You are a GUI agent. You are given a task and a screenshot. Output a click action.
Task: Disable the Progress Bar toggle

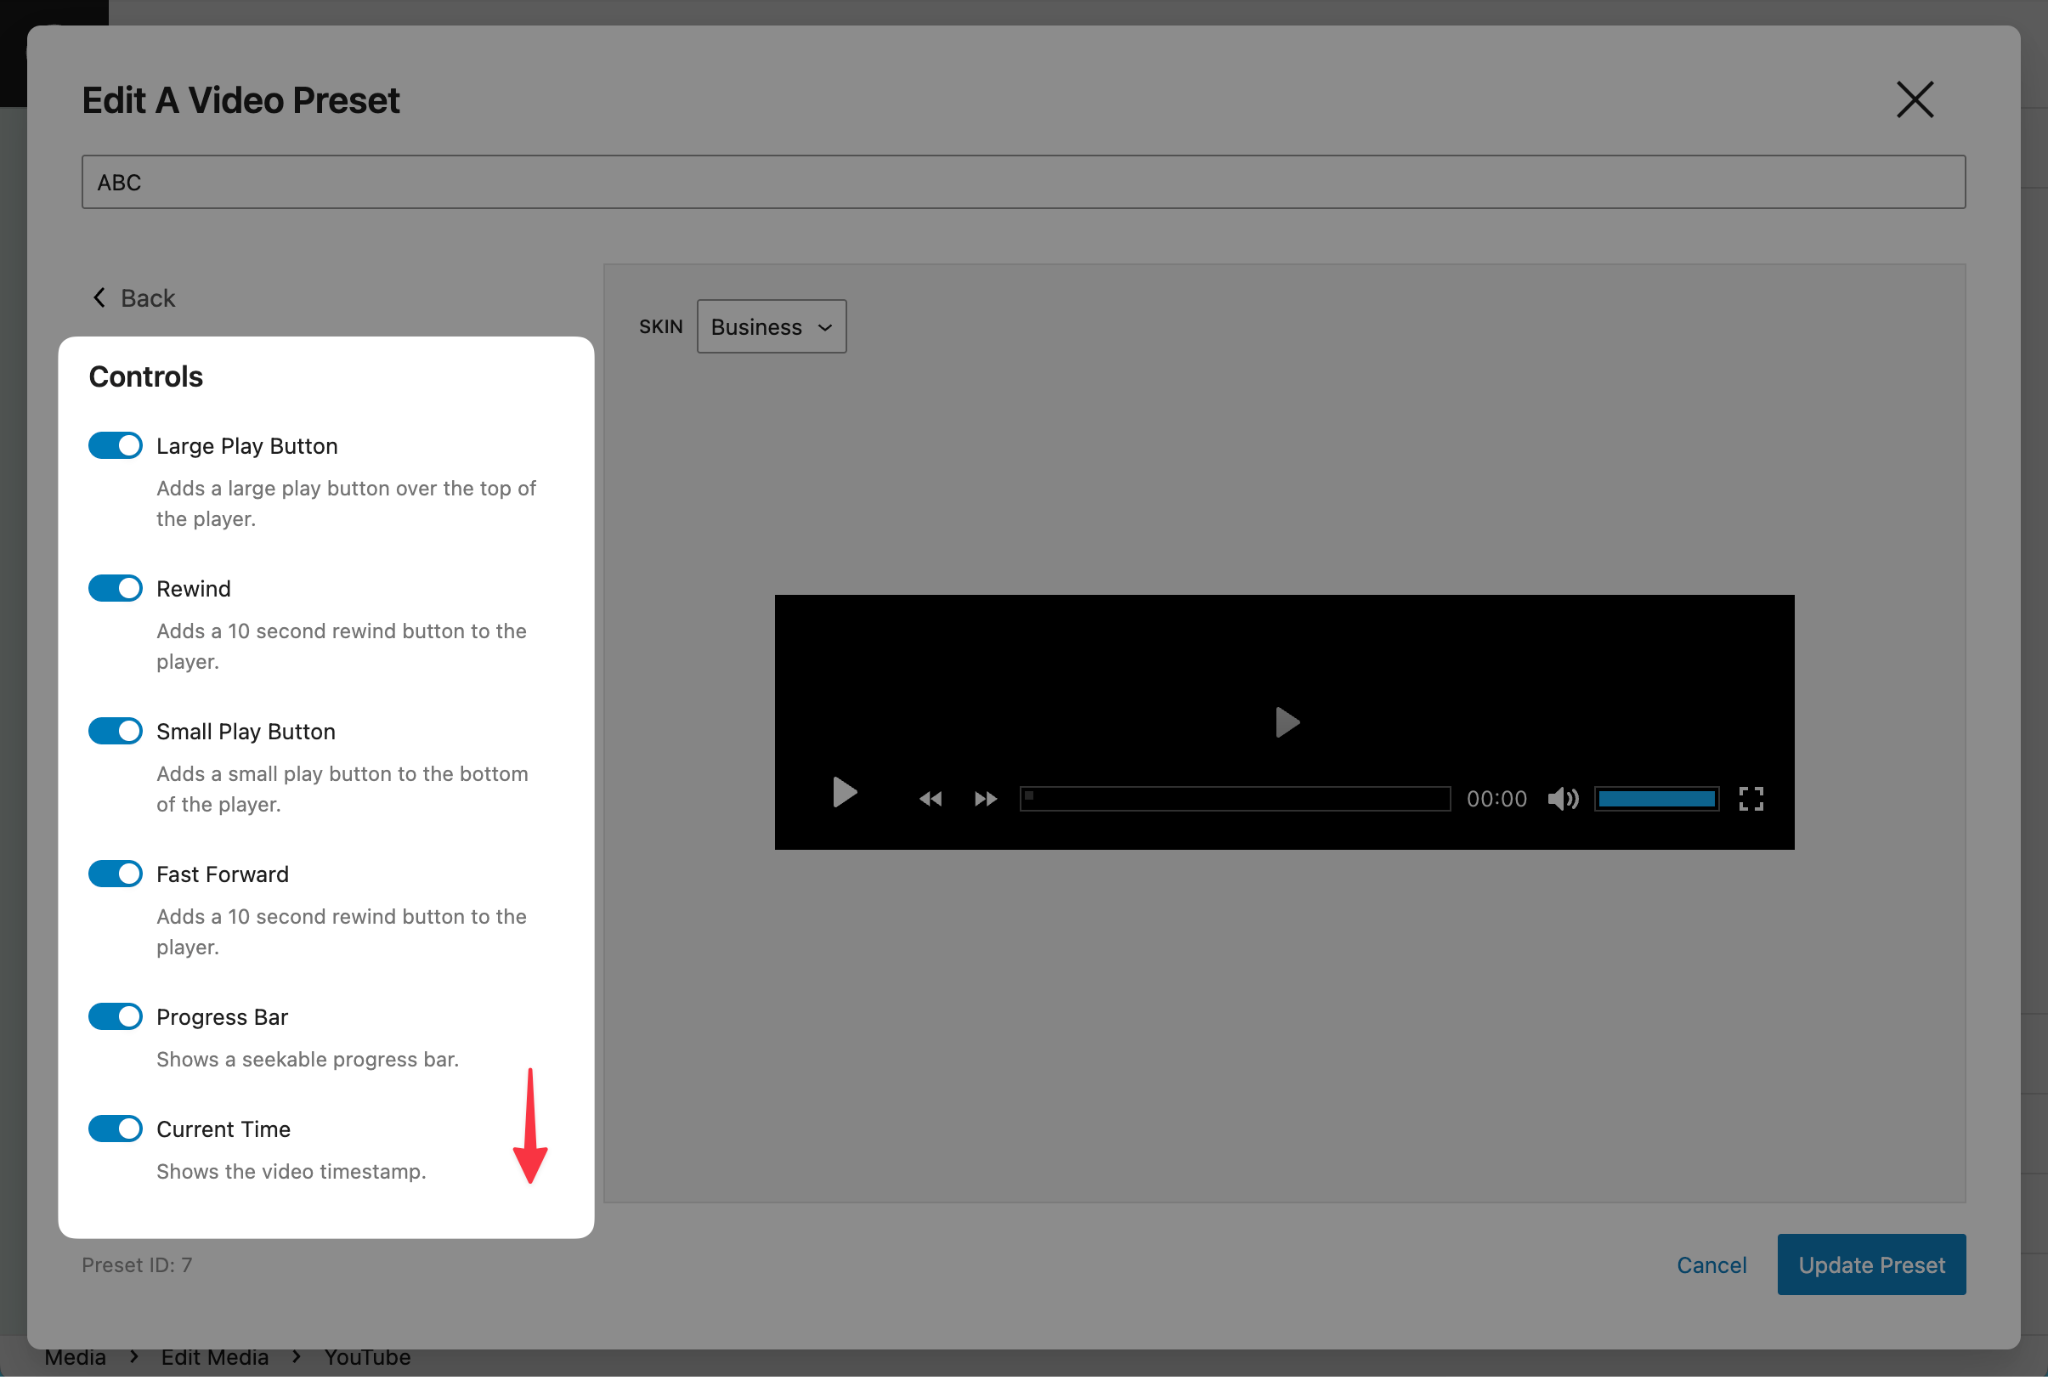pos(114,1016)
